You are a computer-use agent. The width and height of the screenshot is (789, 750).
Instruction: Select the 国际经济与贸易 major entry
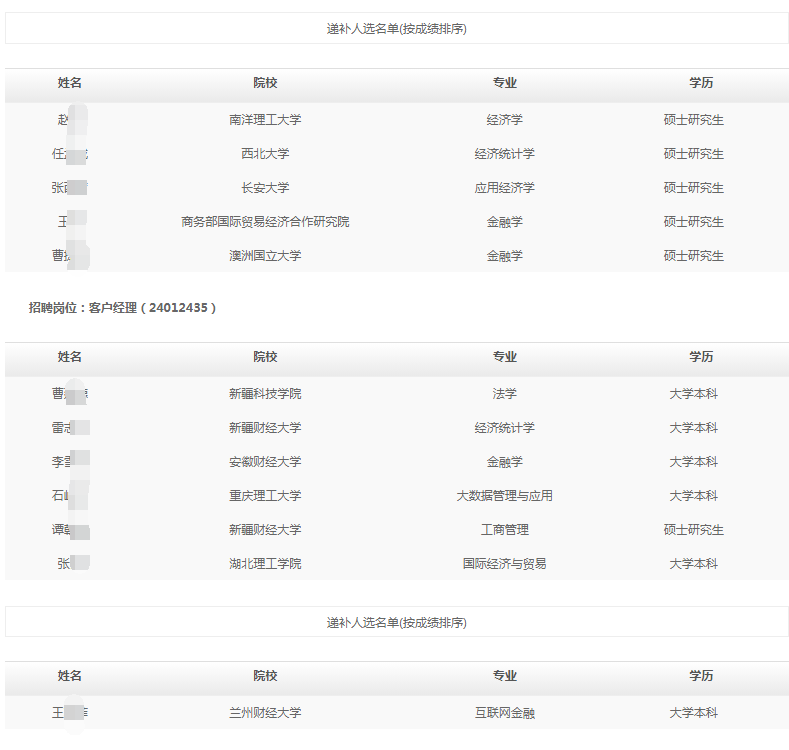pyautogui.click(x=504, y=564)
